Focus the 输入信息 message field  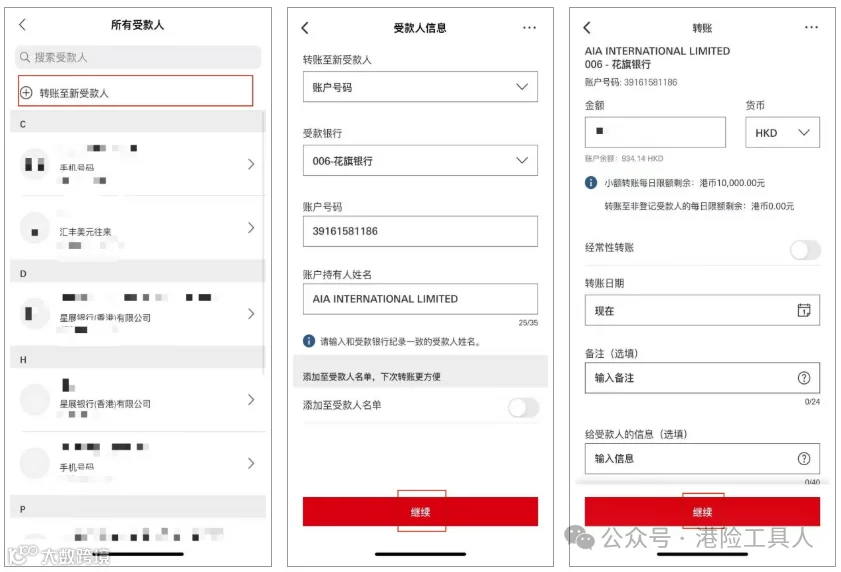click(702, 458)
